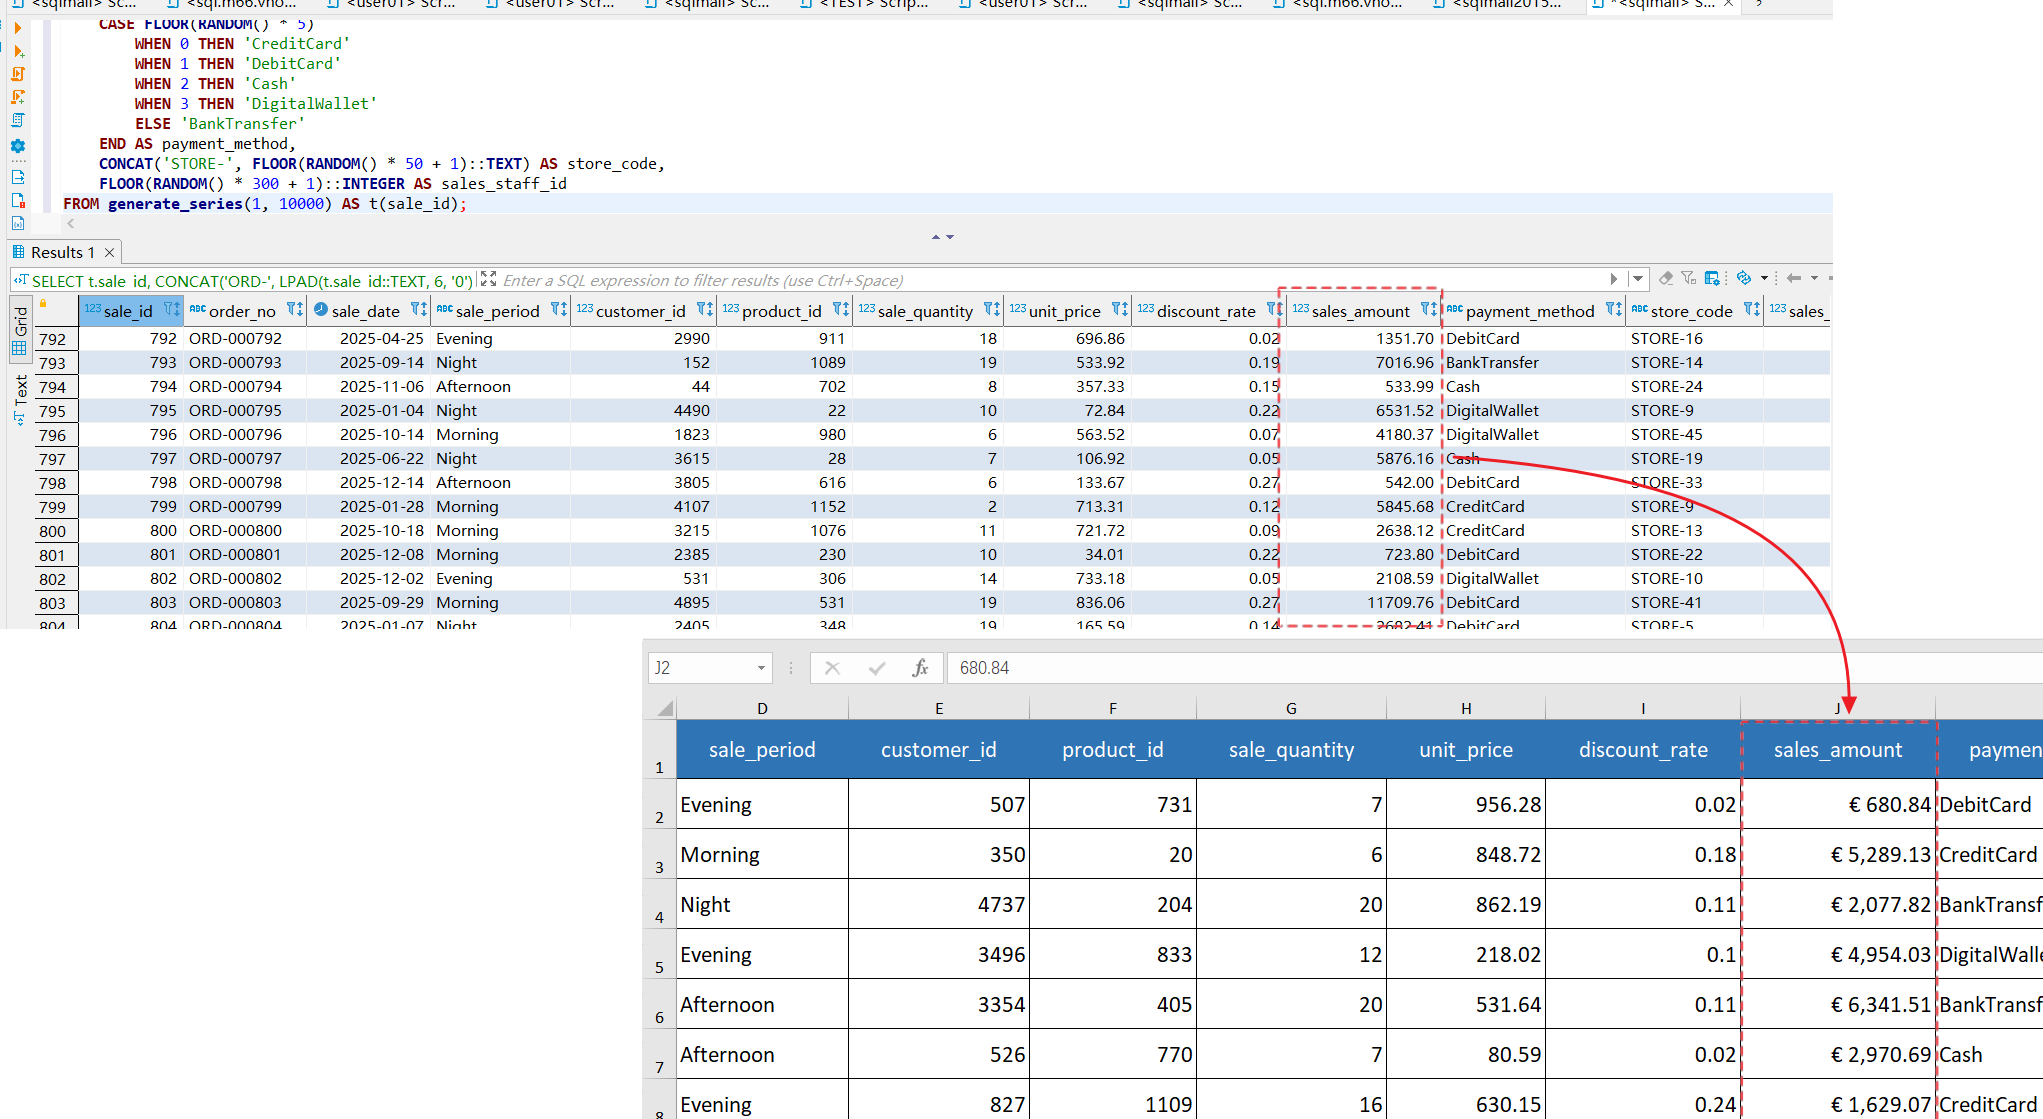Select Excel column D header
Screen dimensions: 2043x1119
762,708
